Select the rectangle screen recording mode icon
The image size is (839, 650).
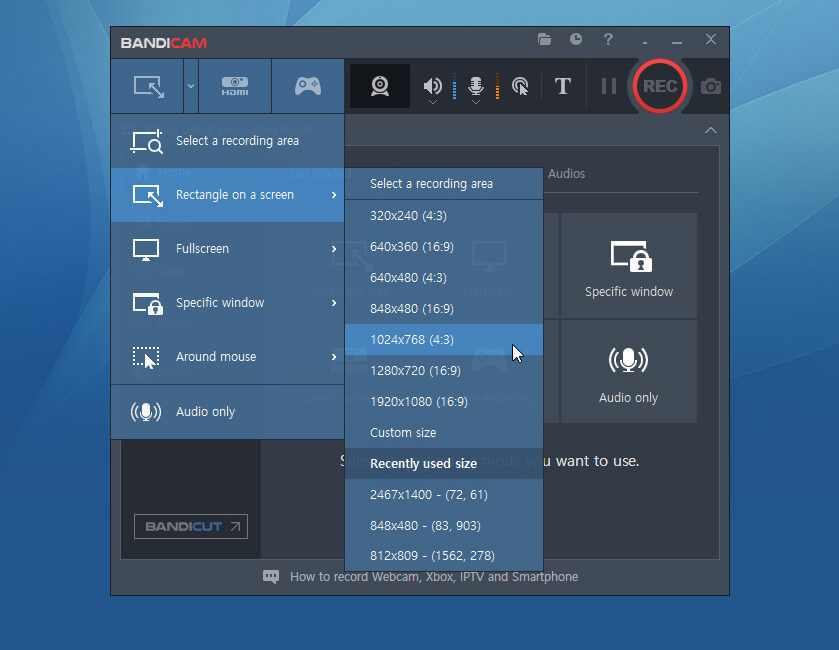pos(148,86)
